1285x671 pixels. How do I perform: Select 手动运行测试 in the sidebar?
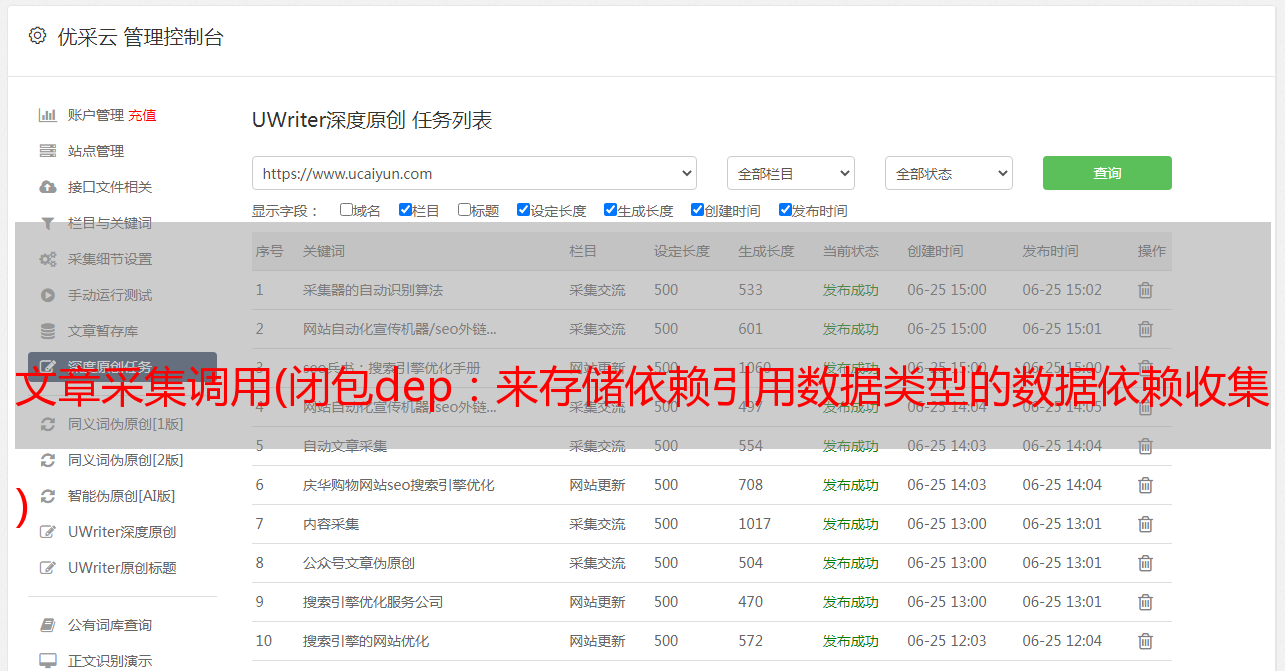(110, 295)
